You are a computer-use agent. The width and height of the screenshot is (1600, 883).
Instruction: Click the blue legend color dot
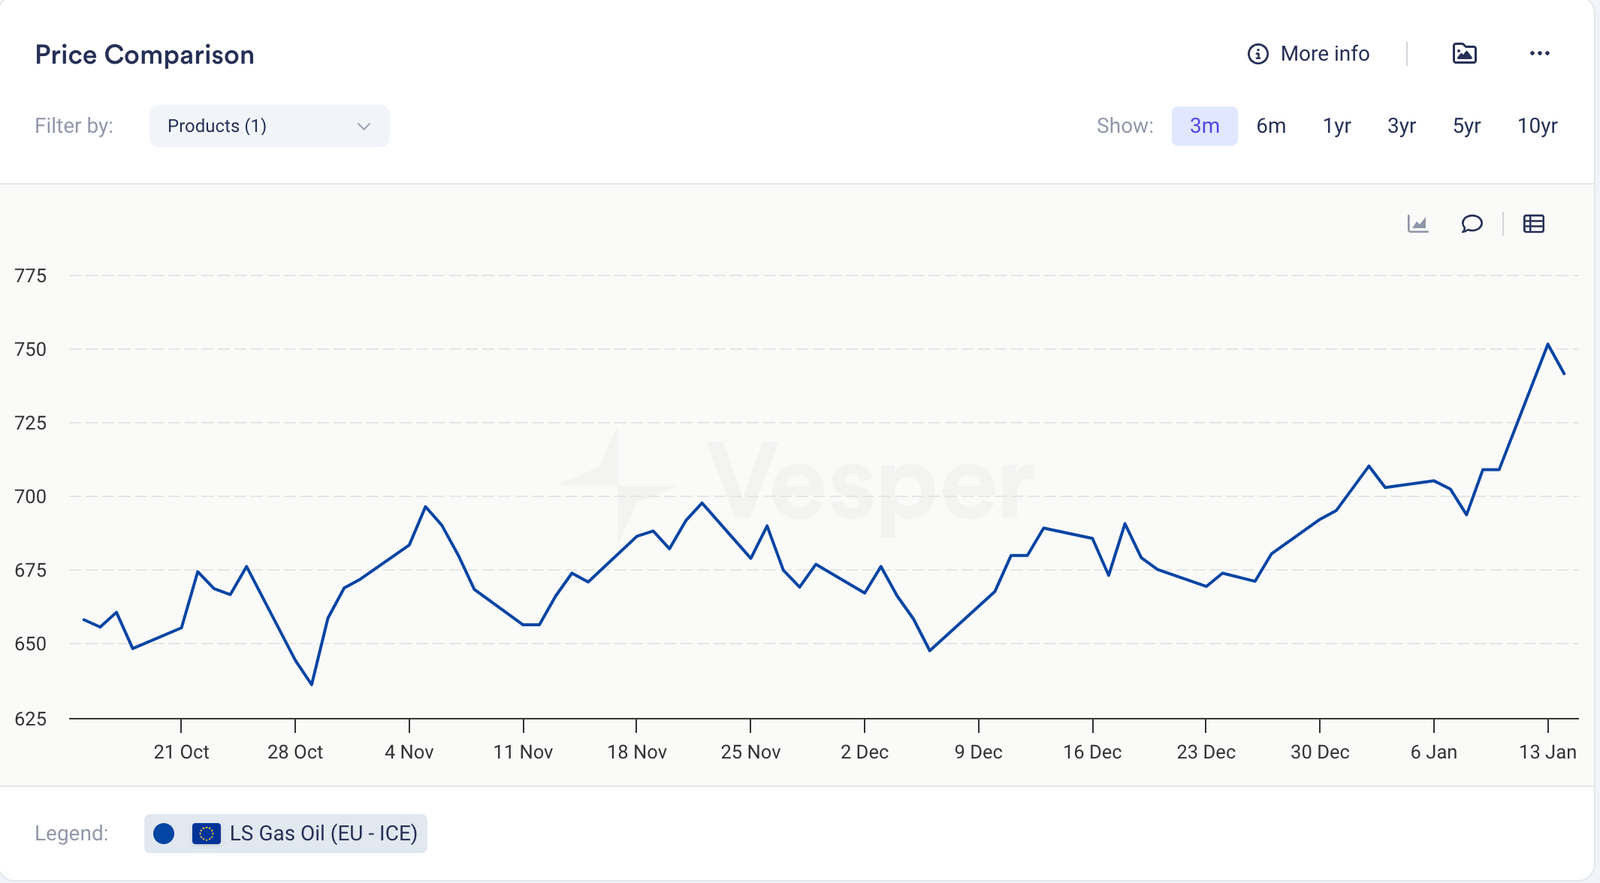164,833
